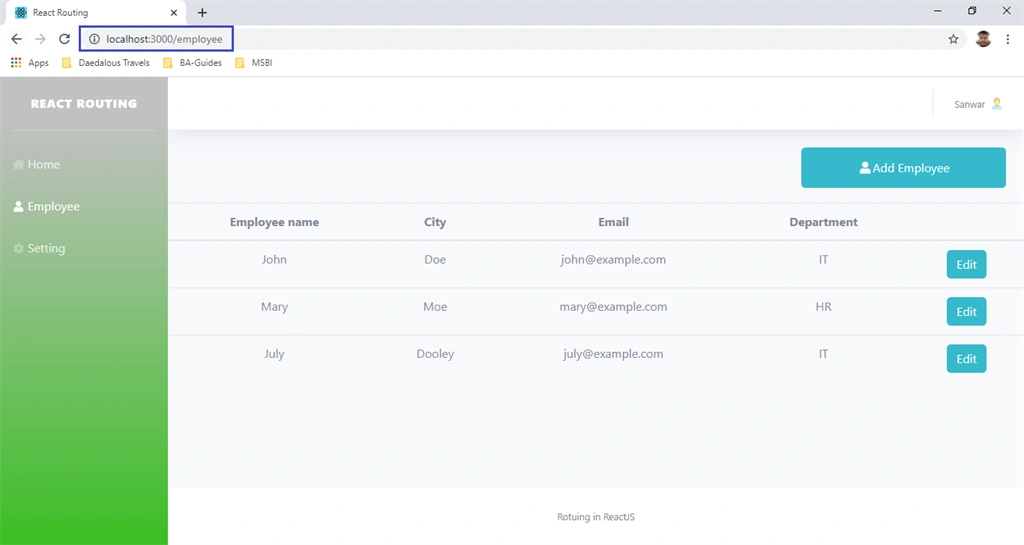
Task: Open the MSBI bookmark folder
Action: [x=253, y=63]
